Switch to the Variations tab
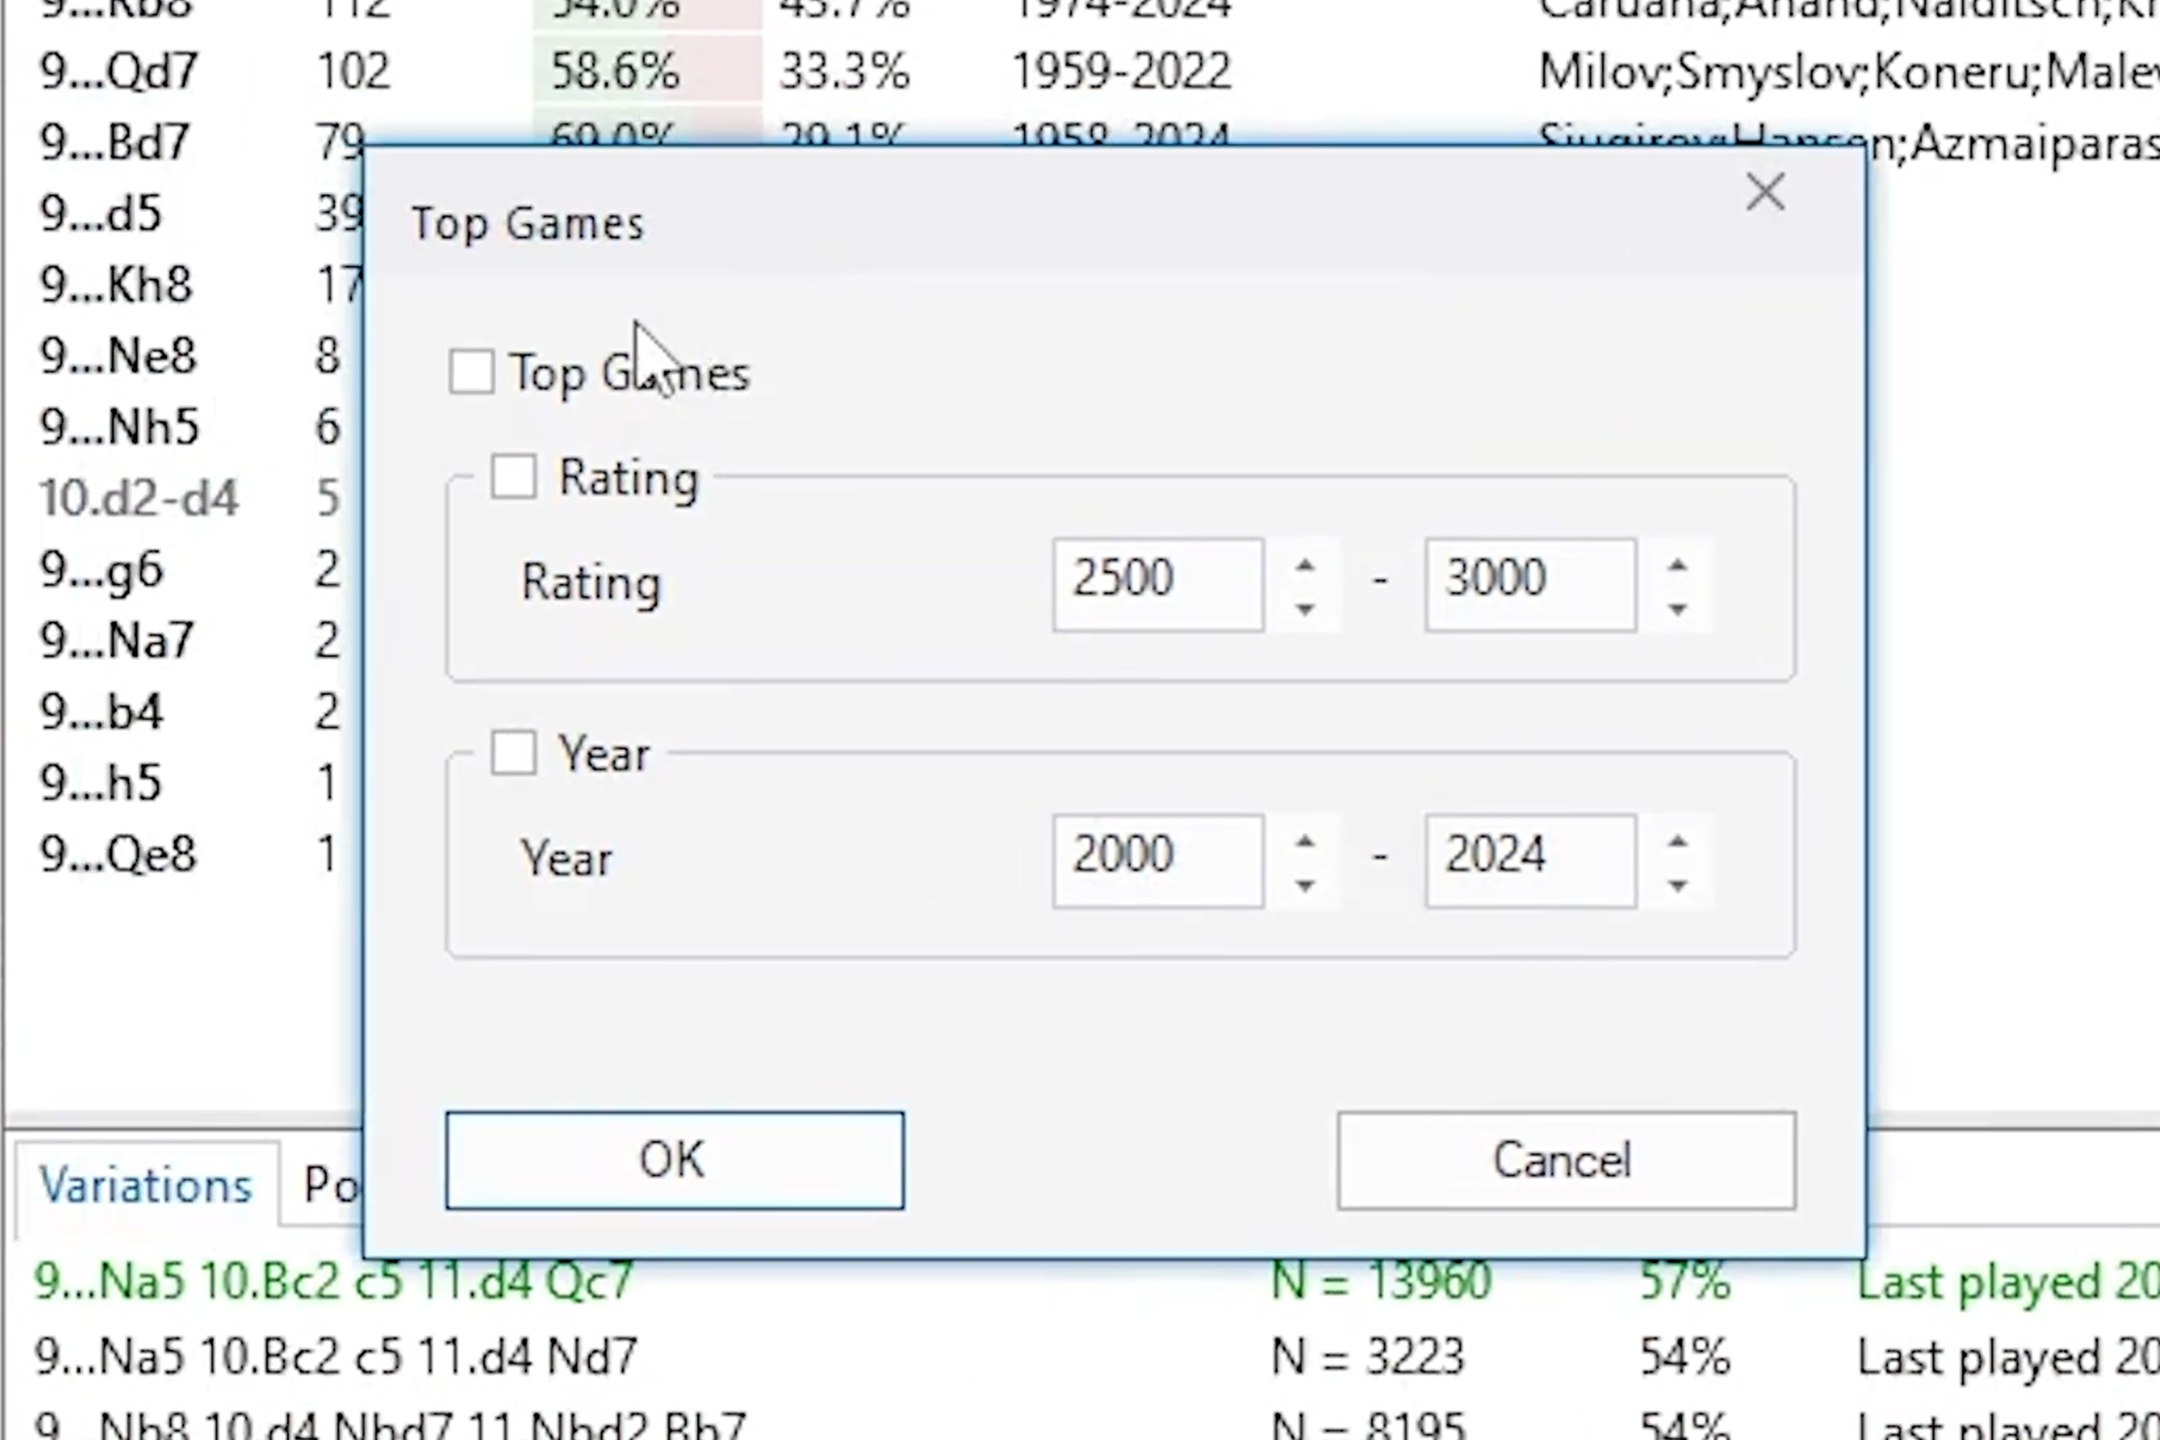This screenshot has width=2160, height=1440. tap(146, 1185)
